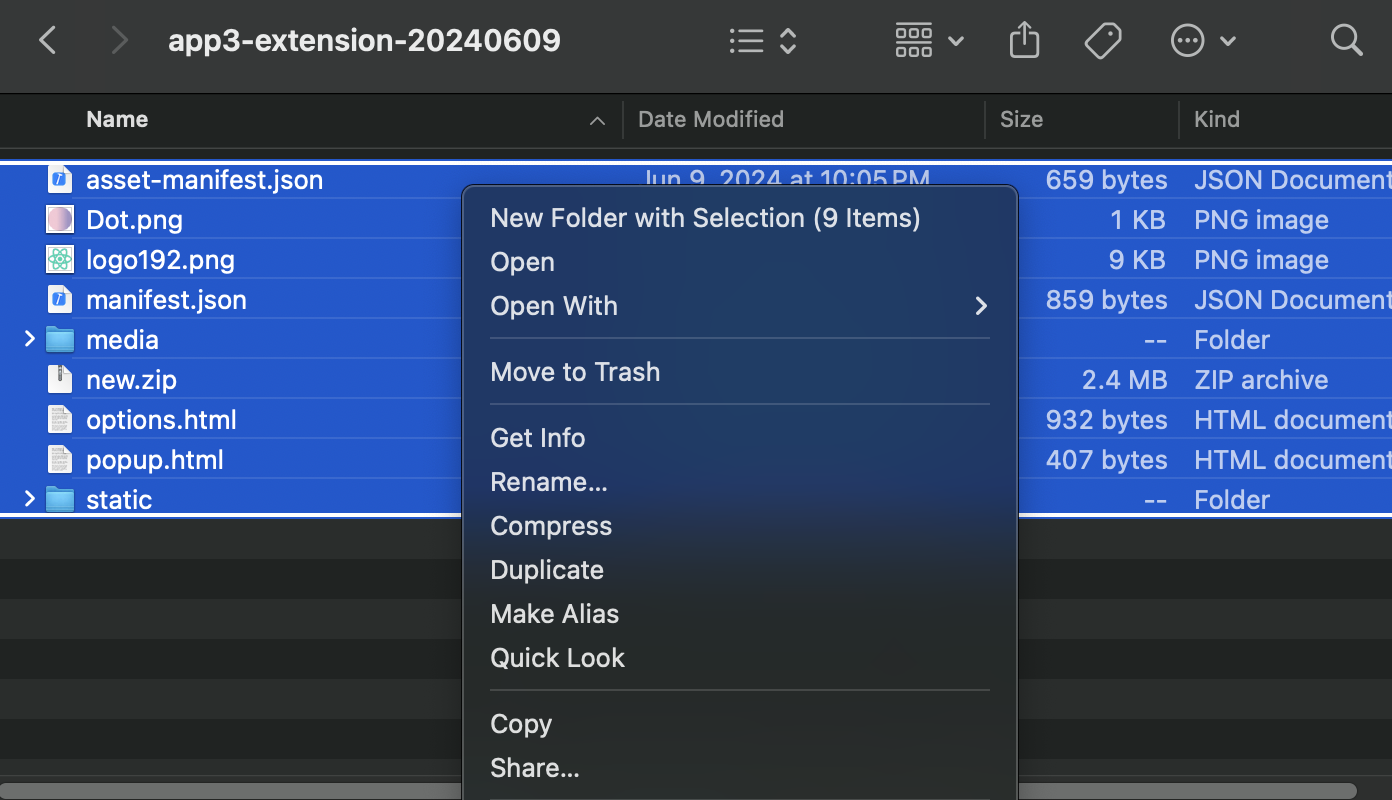Click the logo192.png React icon
The image size is (1392, 800).
point(60,260)
